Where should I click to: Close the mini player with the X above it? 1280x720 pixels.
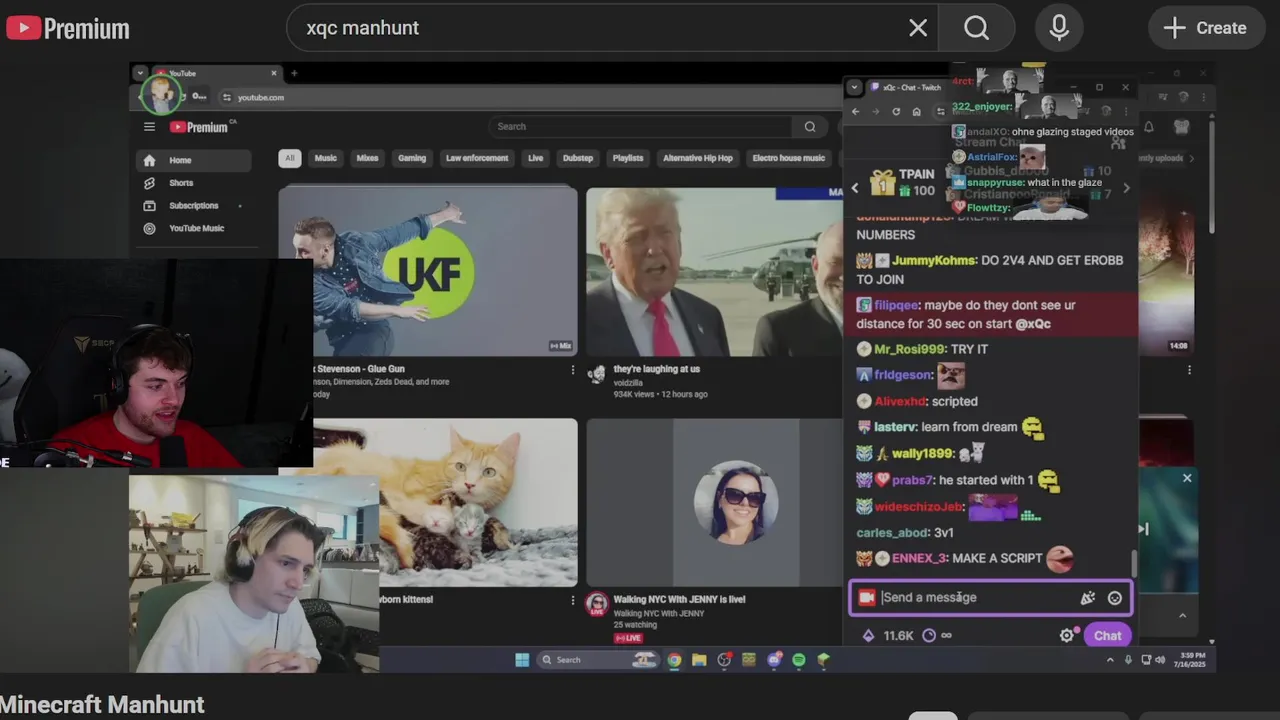(1187, 478)
